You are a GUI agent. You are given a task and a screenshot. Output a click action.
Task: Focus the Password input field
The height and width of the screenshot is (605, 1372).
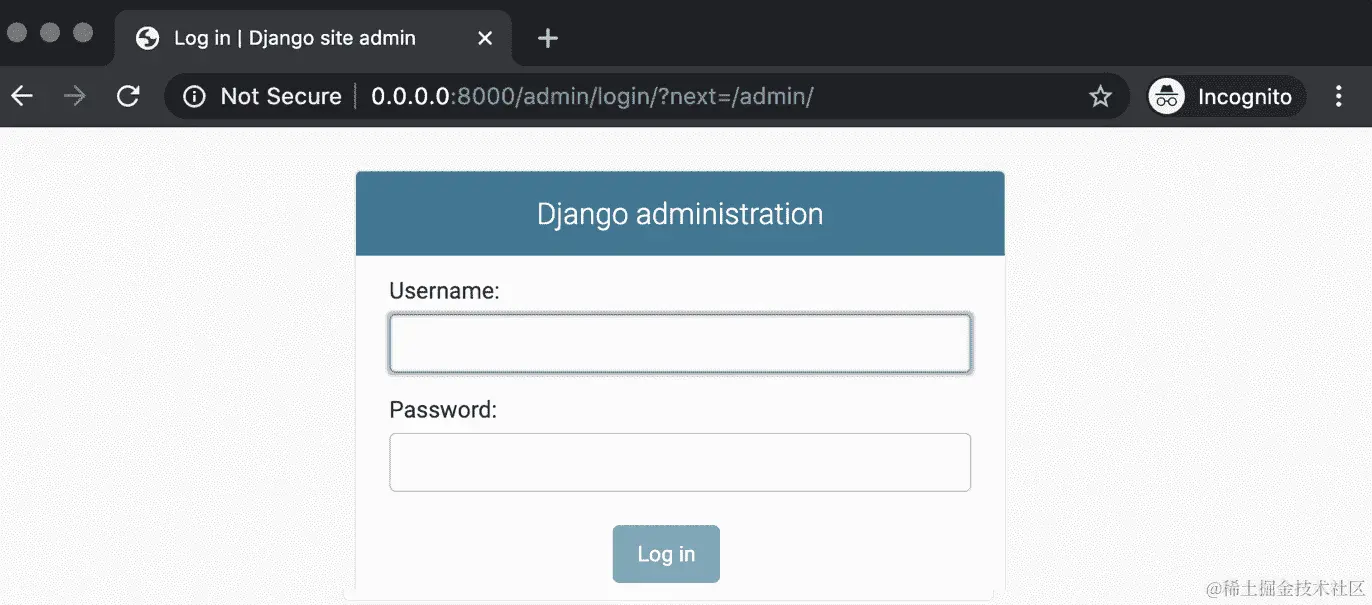point(680,462)
